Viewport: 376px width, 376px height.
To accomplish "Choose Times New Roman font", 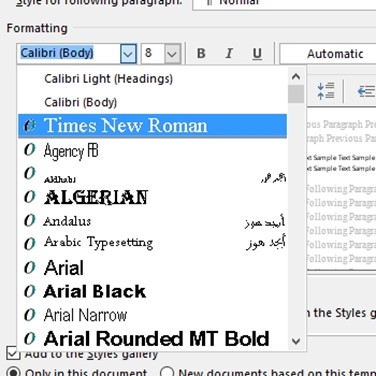I will 152,126.
